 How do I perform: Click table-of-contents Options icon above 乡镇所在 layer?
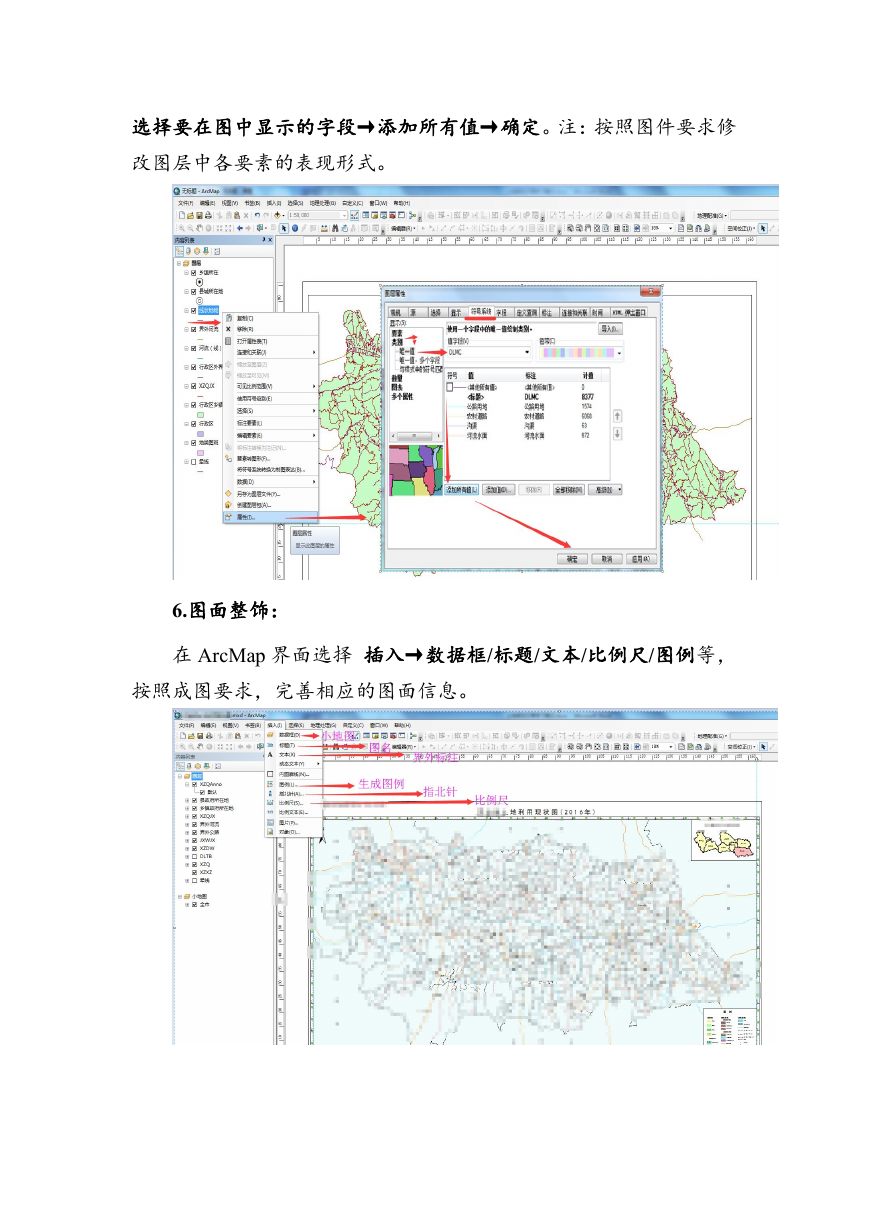(215, 251)
